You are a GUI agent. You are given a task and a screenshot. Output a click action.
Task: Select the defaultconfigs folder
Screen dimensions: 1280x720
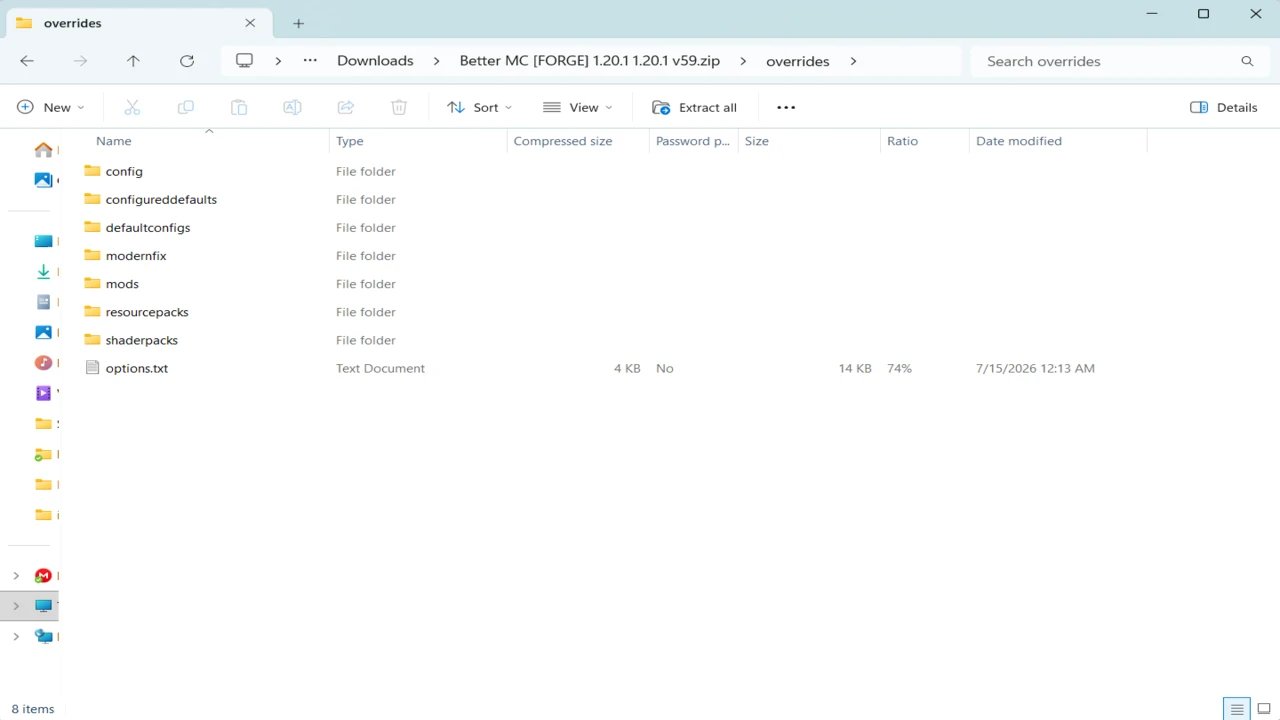137,227
